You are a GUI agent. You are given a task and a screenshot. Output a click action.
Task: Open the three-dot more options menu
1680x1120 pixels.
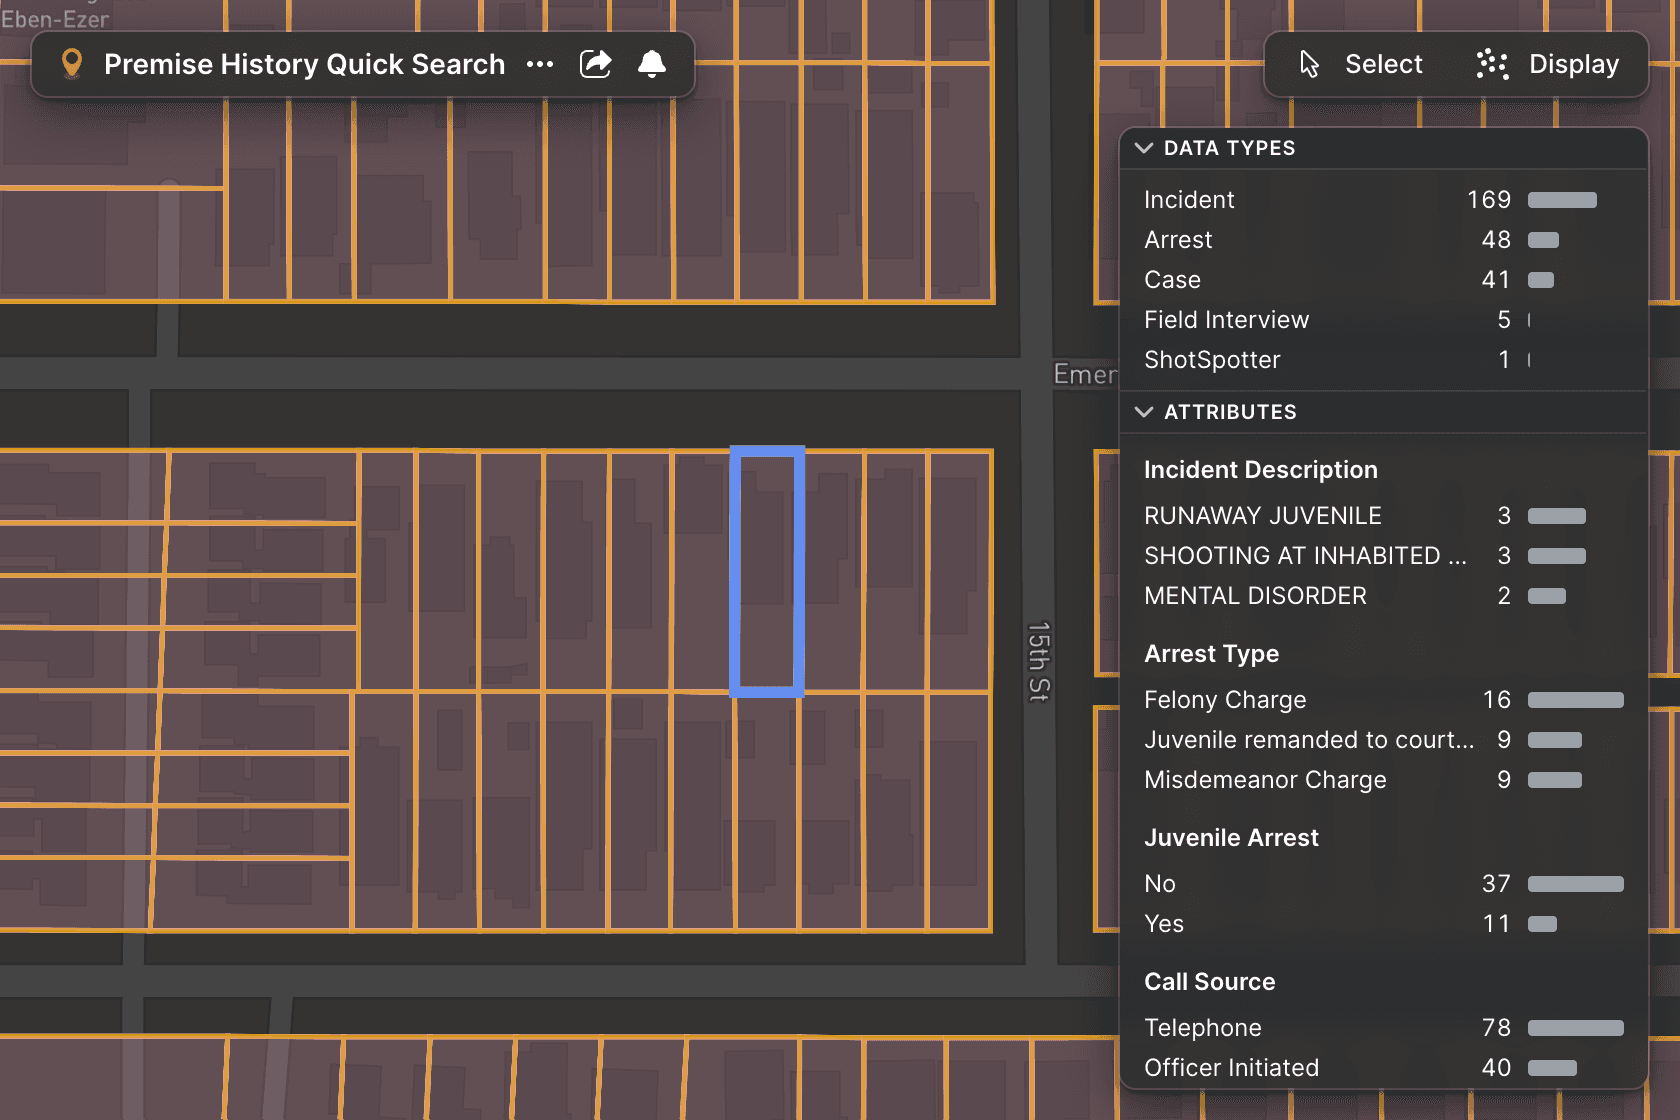[540, 64]
